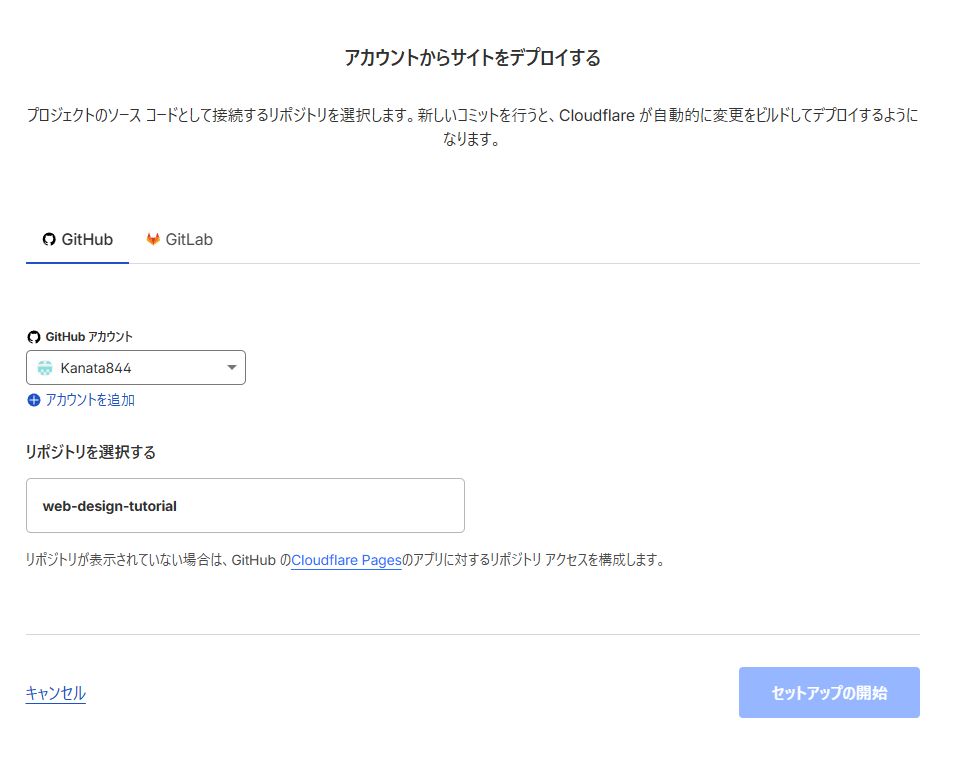Select the GitHub tab
The height and width of the screenshot is (777, 980).
pyautogui.click(x=77, y=239)
